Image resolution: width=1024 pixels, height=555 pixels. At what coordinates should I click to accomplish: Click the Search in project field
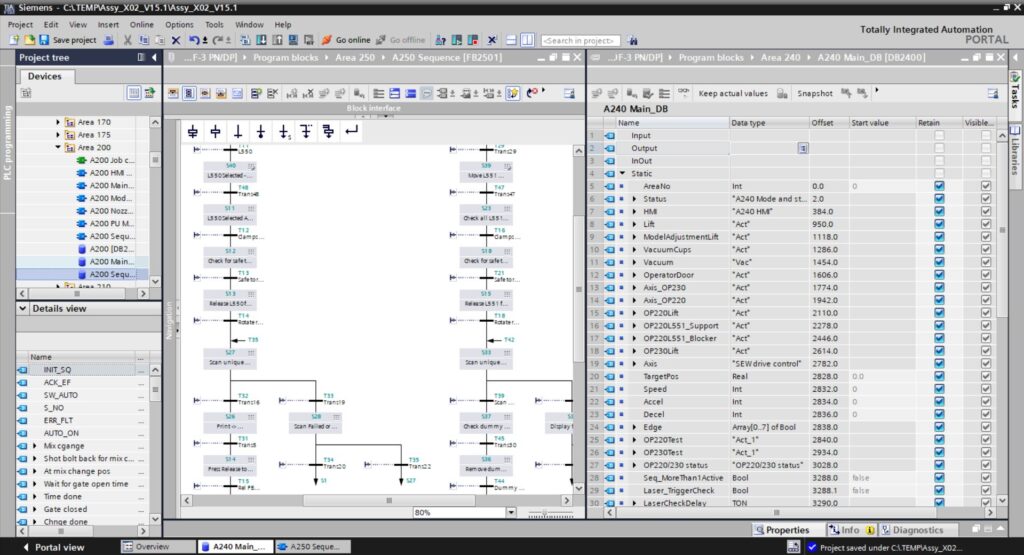(580, 40)
